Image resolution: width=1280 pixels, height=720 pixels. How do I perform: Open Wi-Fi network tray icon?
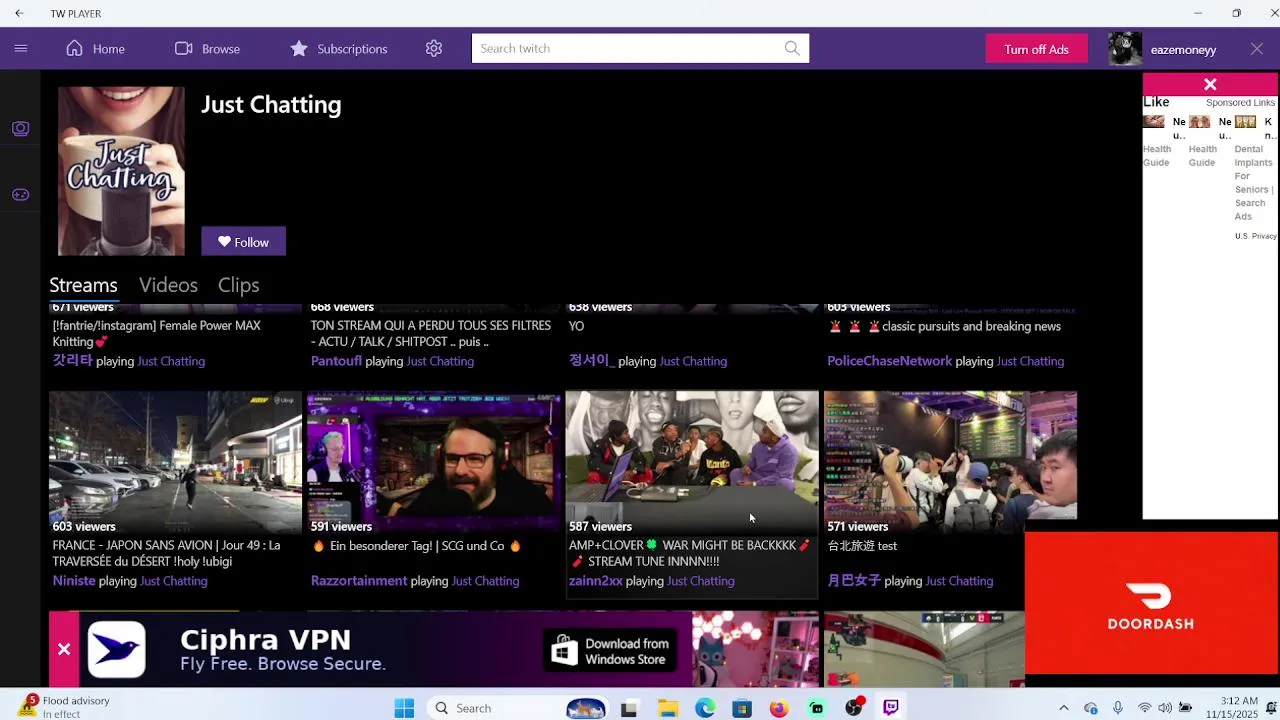[x=1144, y=708]
